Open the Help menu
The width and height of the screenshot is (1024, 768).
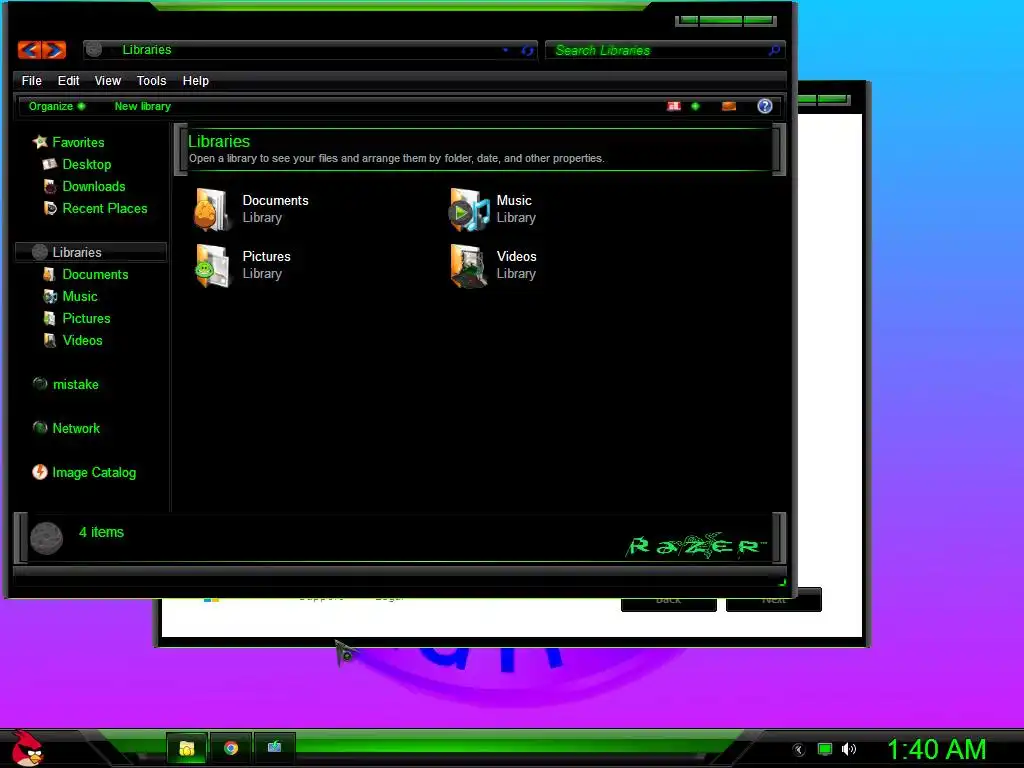195,81
